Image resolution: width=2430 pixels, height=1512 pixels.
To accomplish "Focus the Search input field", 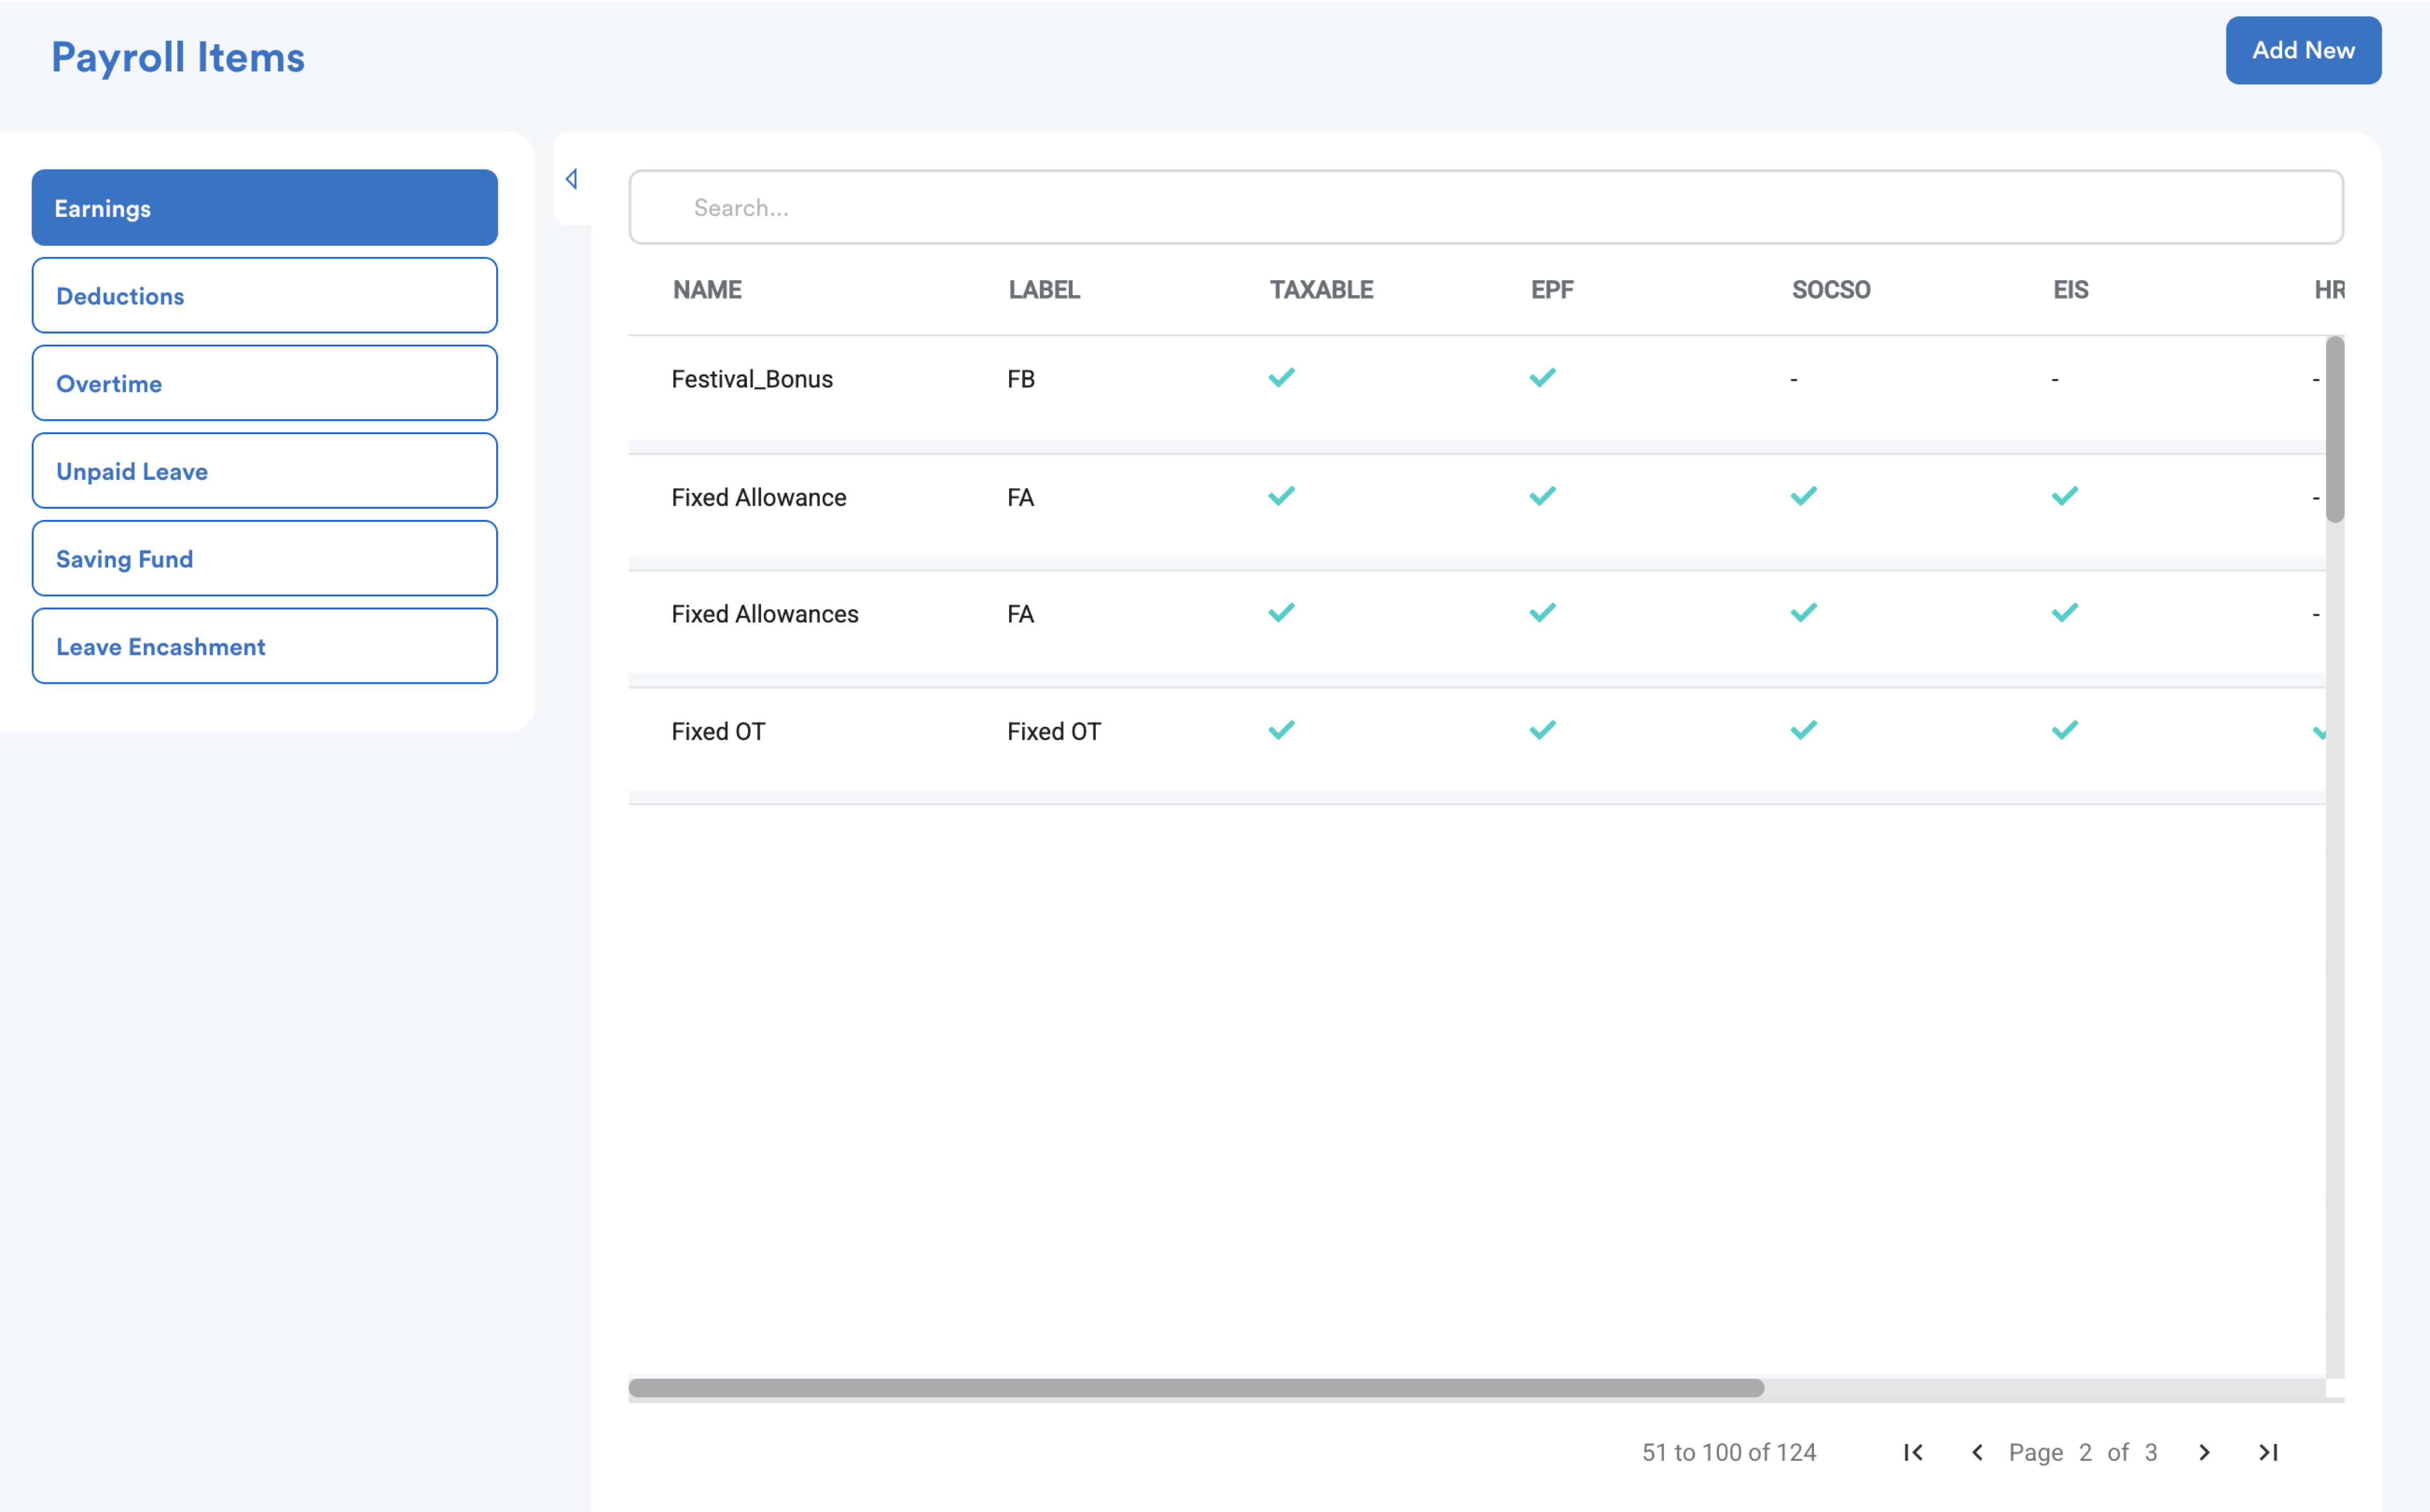I will [1485, 208].
